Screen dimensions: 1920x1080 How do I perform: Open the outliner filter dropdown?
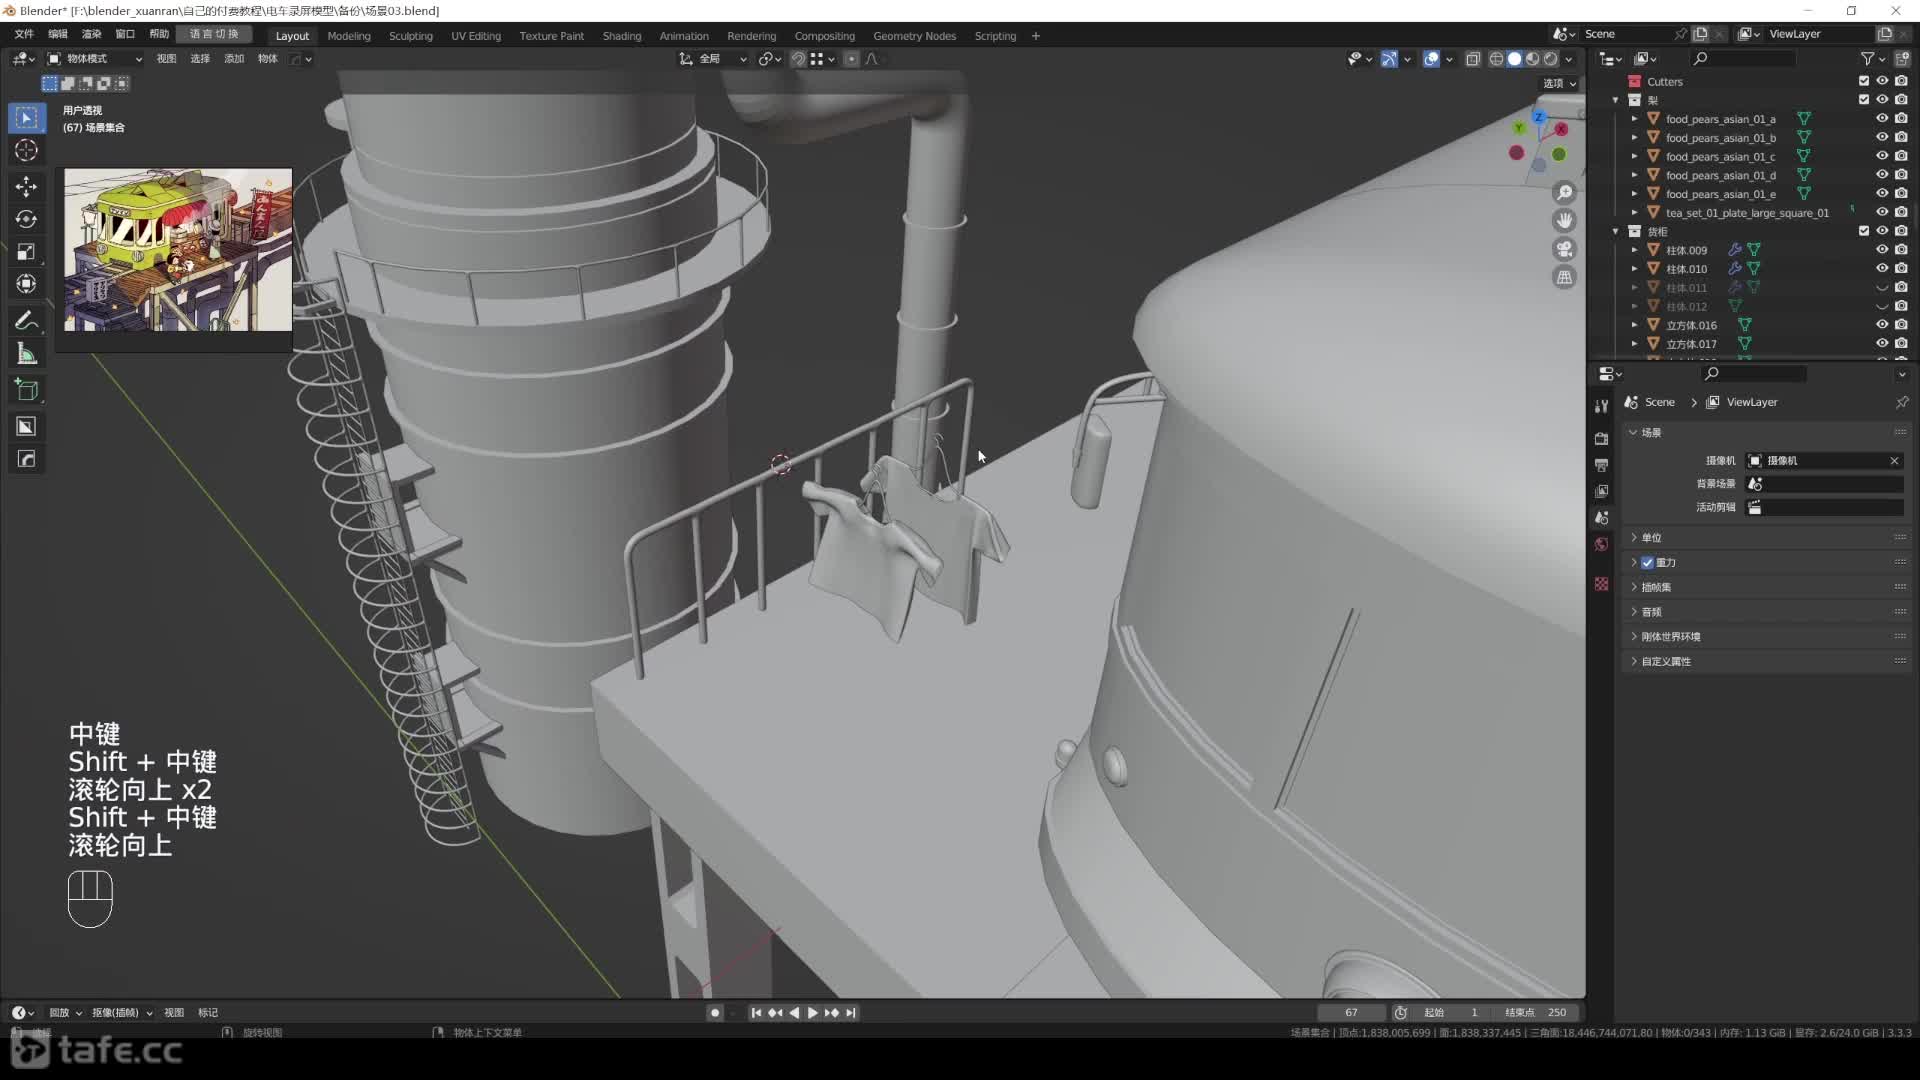click(1871, 59)
